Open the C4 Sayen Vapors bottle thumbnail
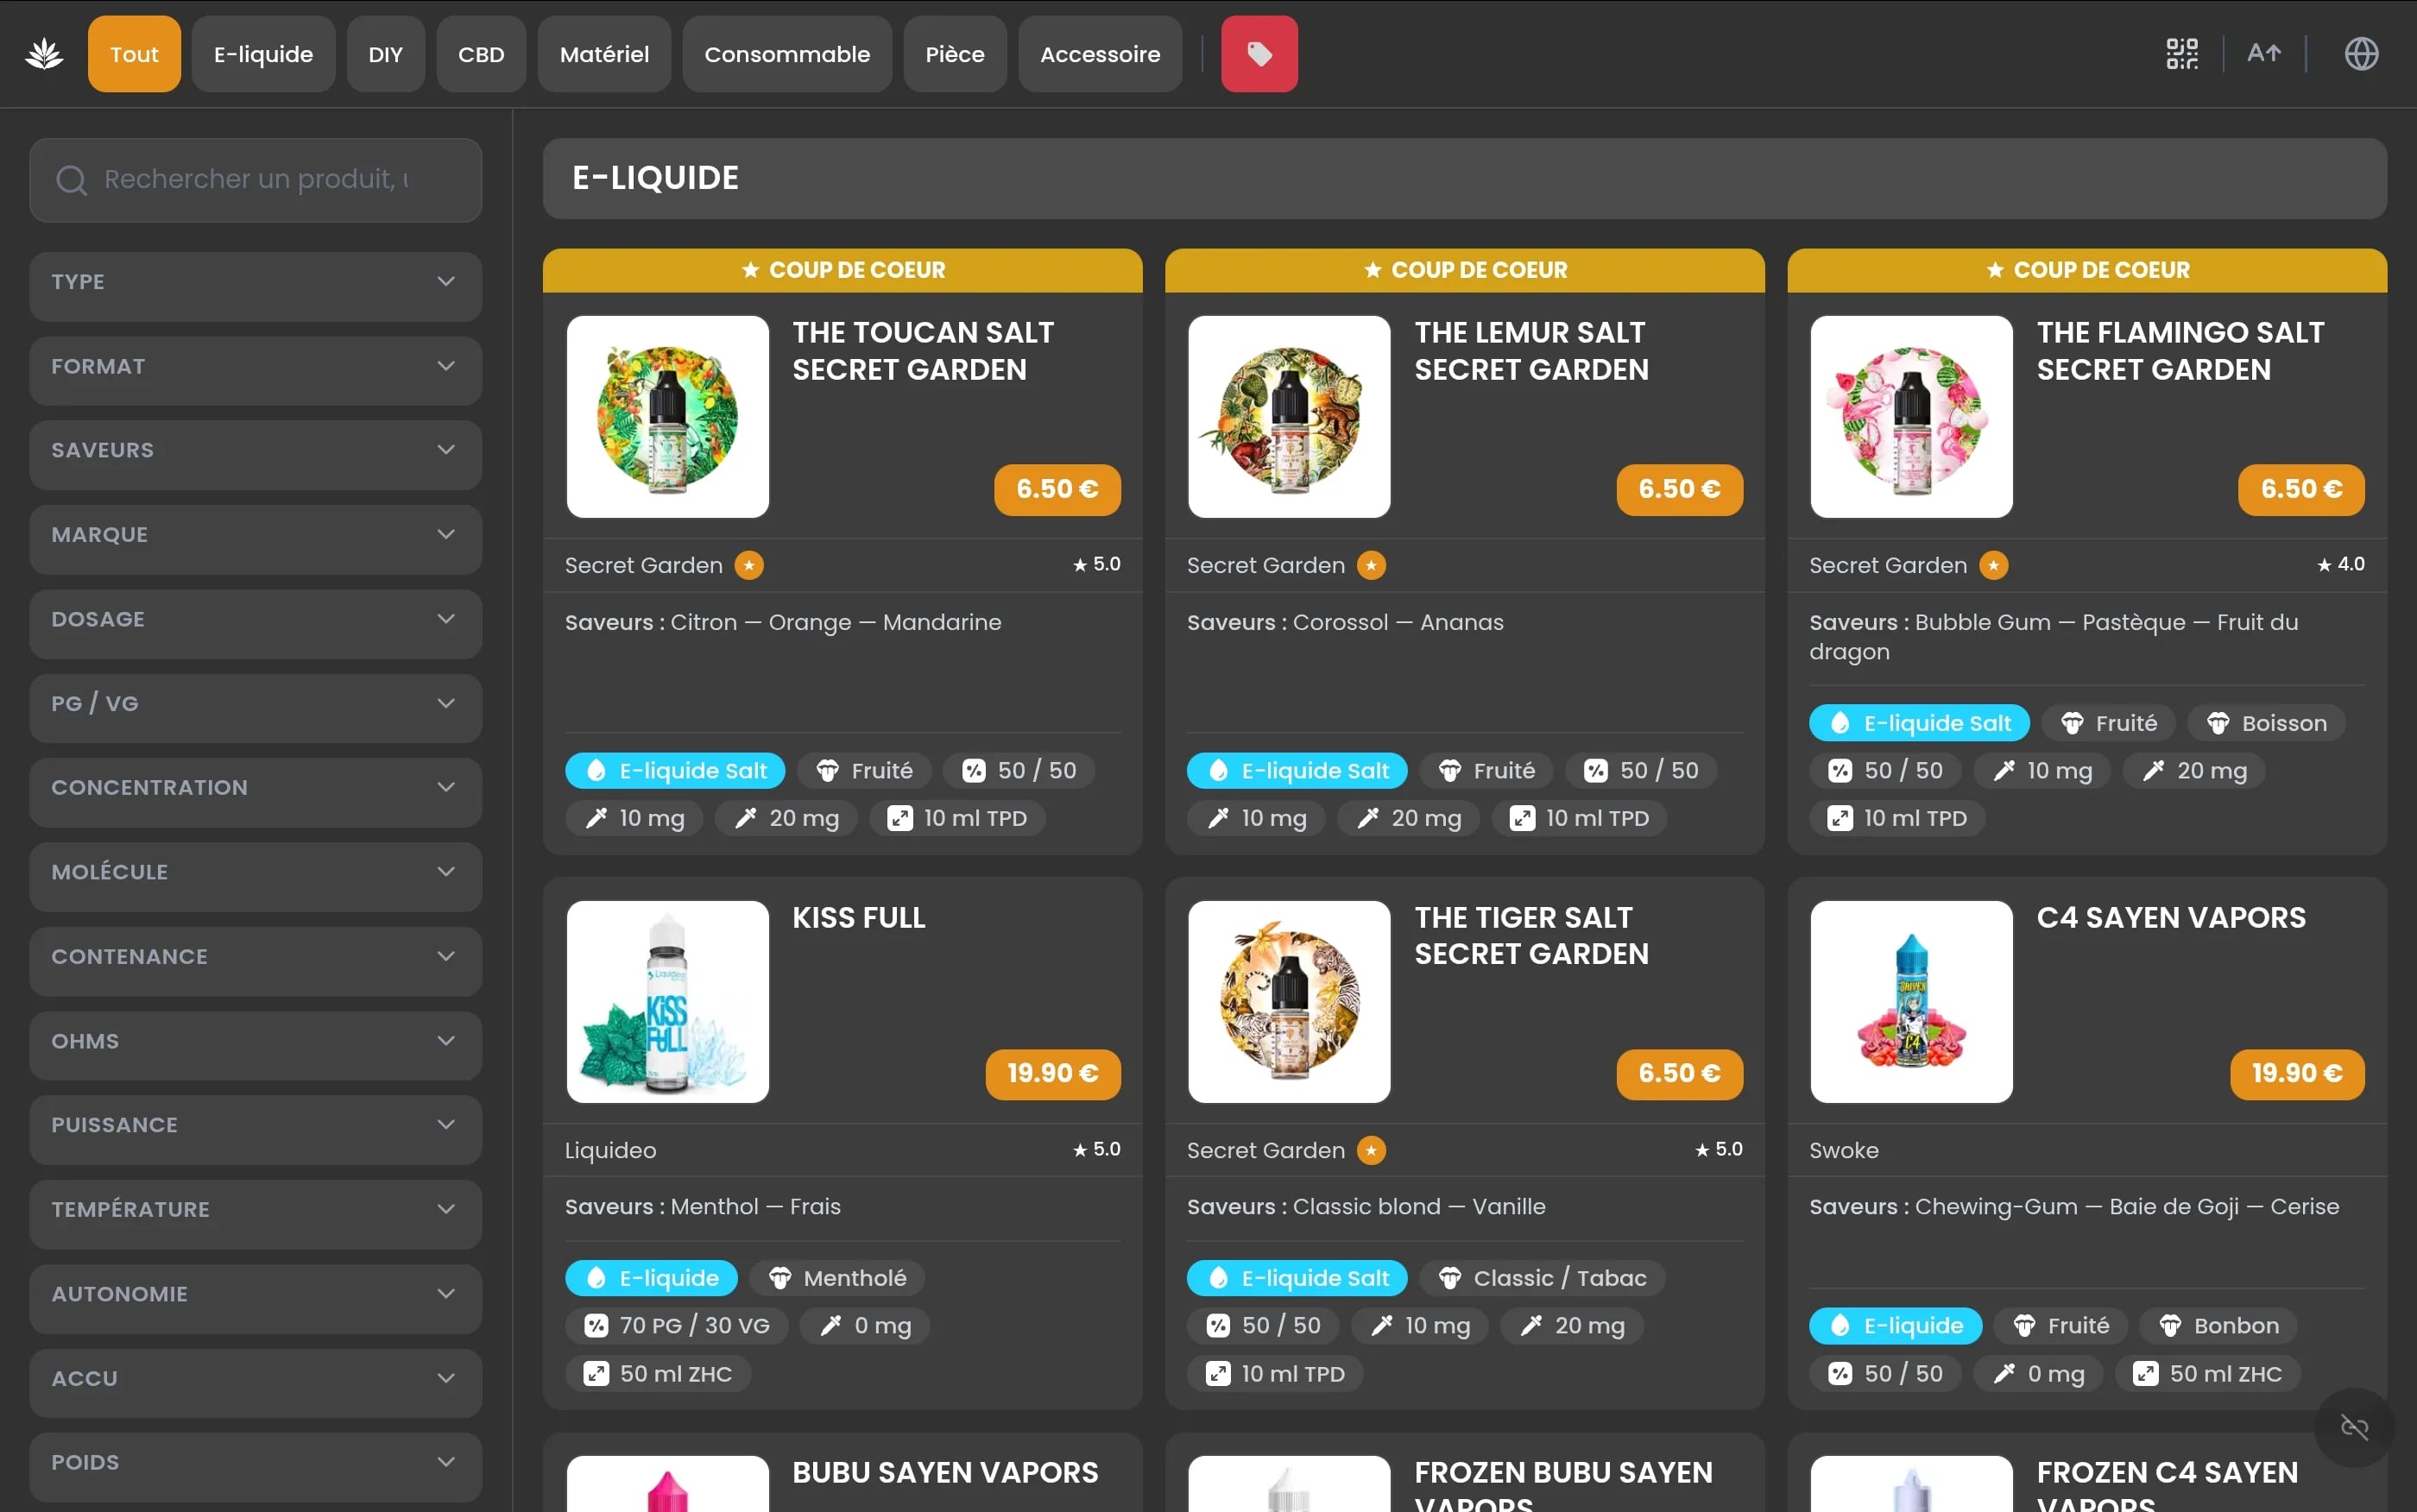2417x1512 pixels. point(1911,1002)
